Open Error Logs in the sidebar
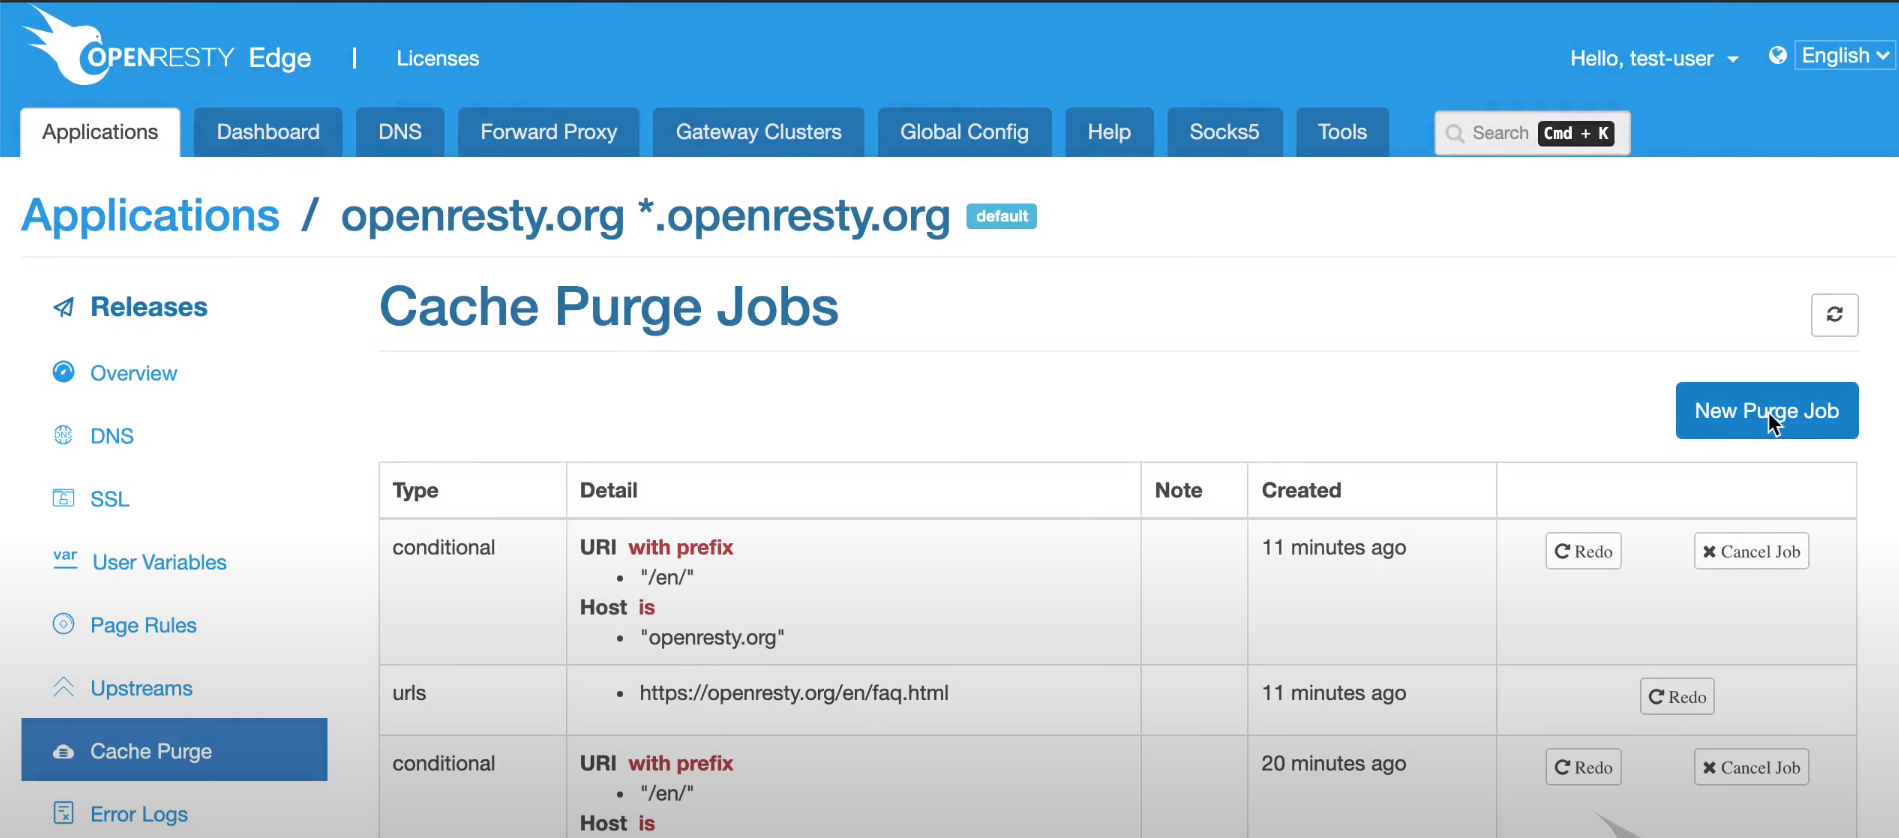Viewport: 1899px width, 838px height. click(139, 814)
